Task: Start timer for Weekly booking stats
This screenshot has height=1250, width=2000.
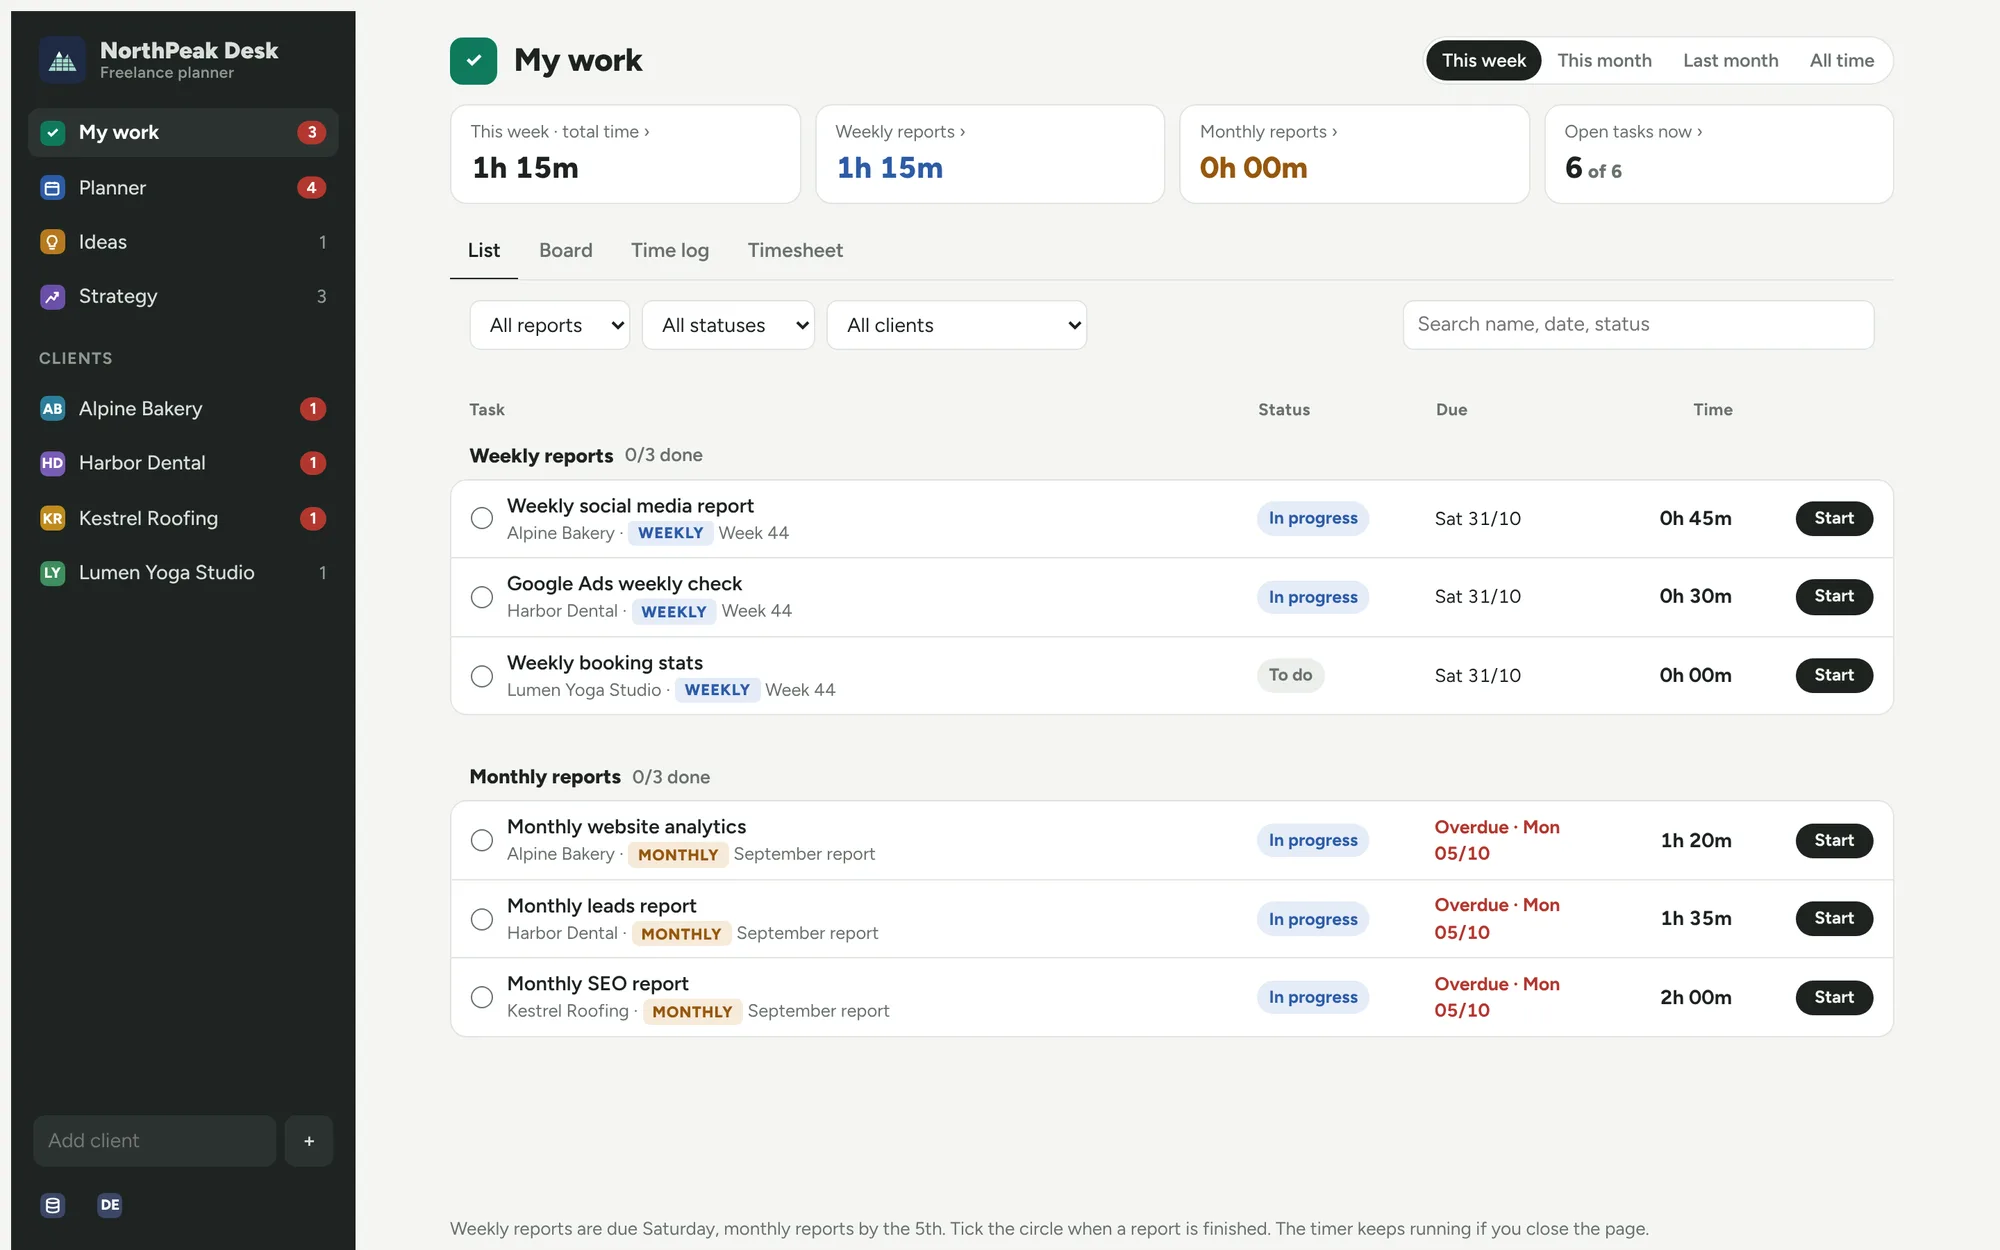Action: (x=1834, y=675)
